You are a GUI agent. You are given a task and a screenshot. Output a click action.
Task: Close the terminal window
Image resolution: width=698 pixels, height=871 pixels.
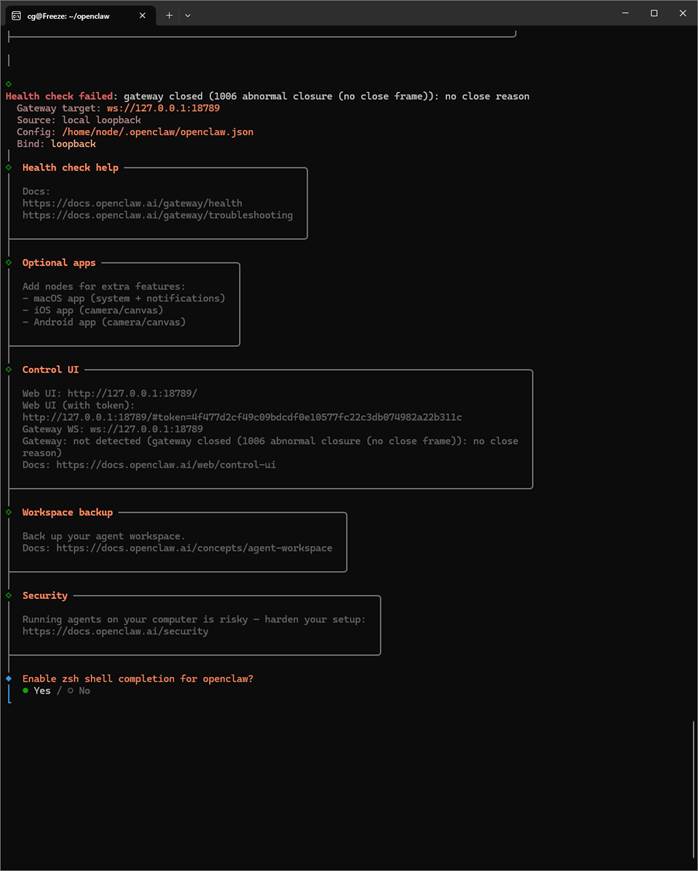(x=681, y=14)
